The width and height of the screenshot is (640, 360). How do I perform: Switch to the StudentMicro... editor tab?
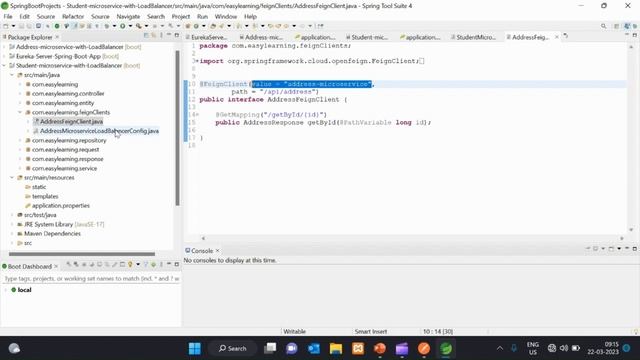[473, 37]
